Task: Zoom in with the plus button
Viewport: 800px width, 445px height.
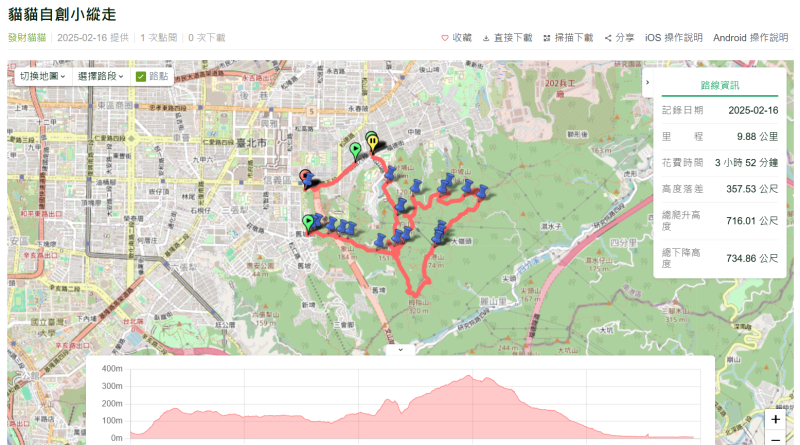Action: [x=776, y=419]
